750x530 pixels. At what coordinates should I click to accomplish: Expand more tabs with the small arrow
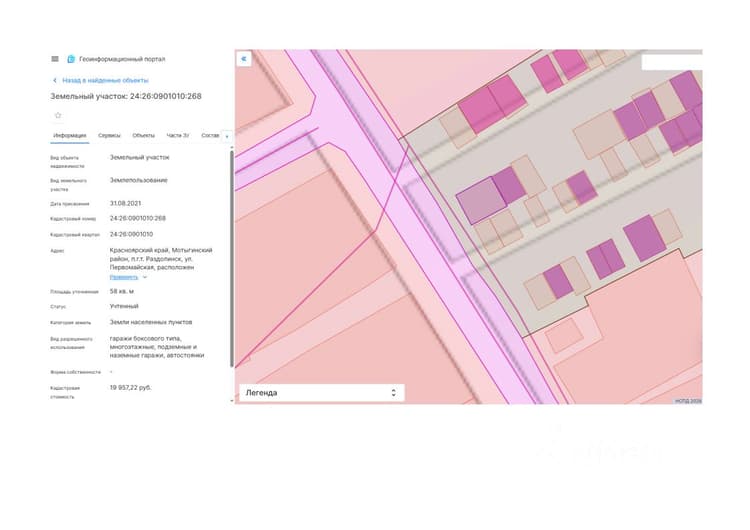point(227,136)
